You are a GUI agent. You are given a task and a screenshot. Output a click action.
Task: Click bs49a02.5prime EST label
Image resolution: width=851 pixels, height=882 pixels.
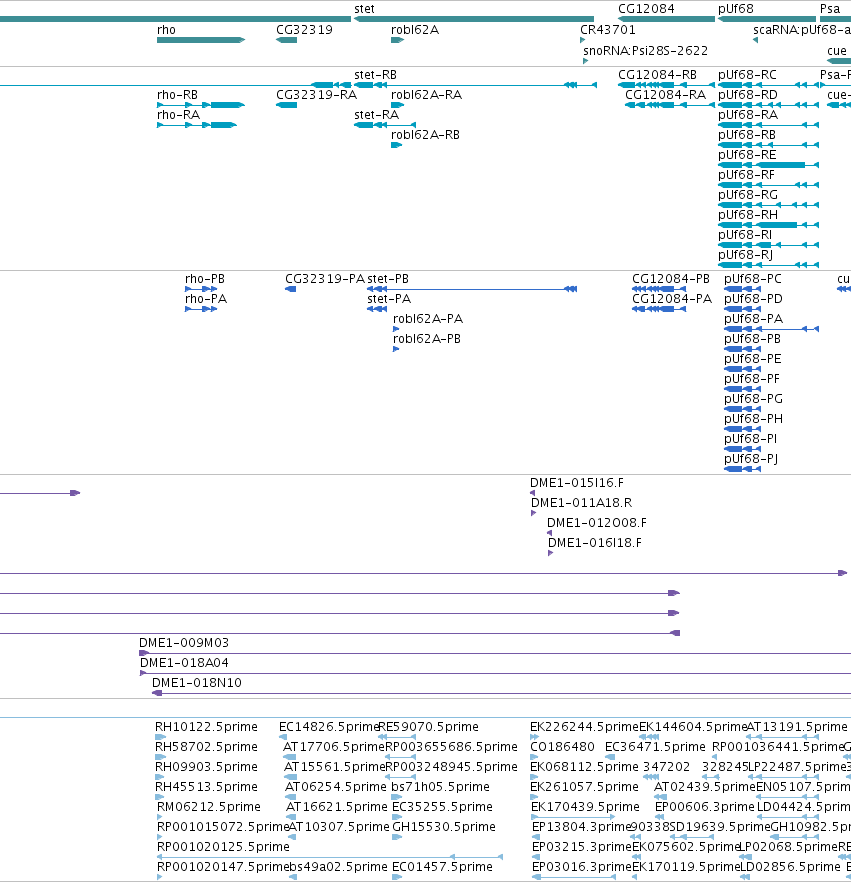[x=339, y=867]
